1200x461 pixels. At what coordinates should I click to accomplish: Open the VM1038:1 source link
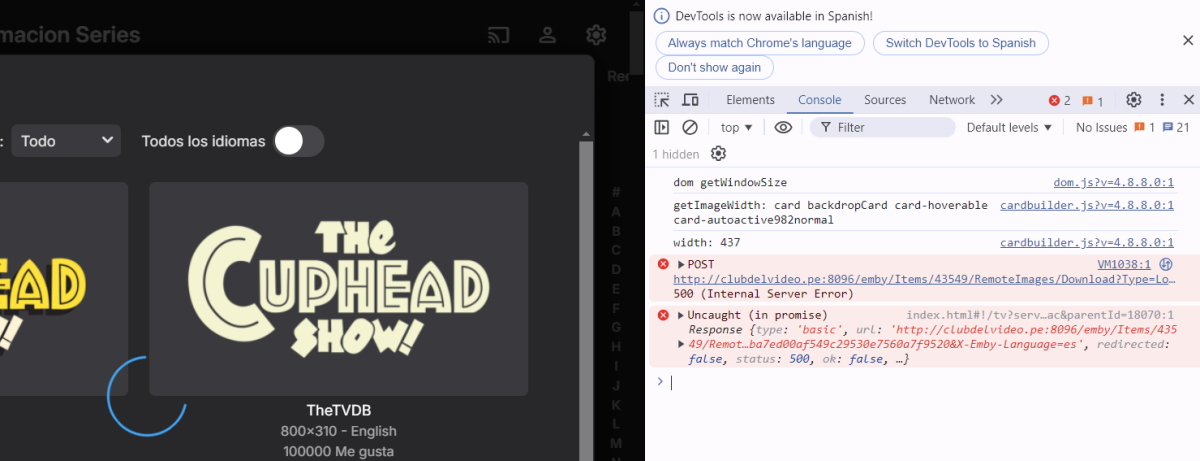pos(1124,265)
